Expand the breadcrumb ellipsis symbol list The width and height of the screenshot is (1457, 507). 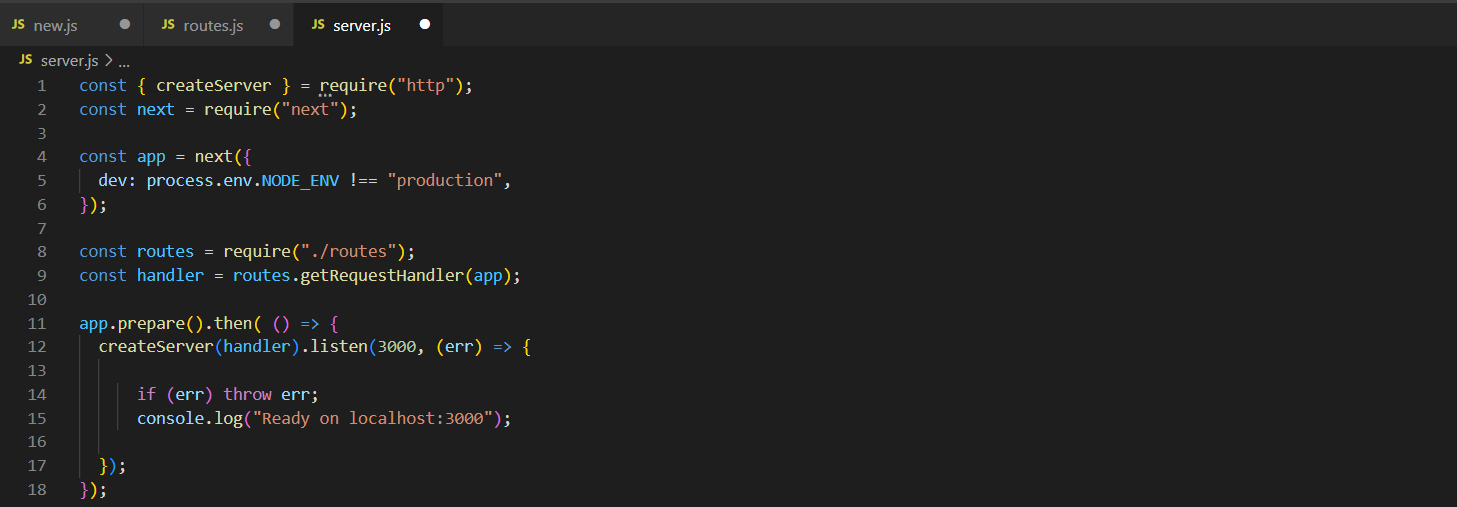pyautogui.click(x=124, y=61)
